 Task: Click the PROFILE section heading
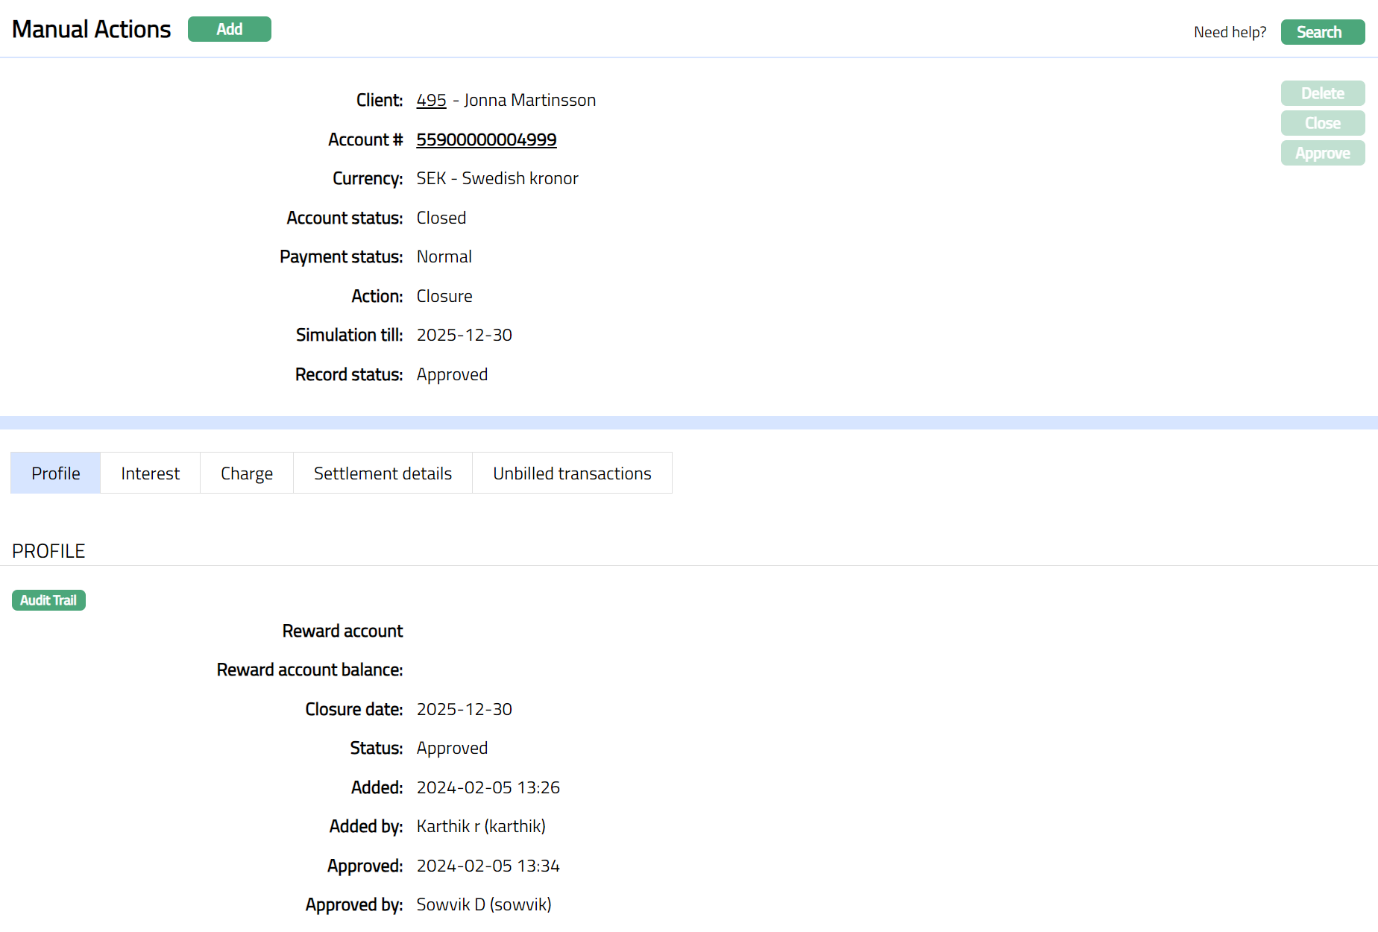pyautogui.click(x=48, y=551)
